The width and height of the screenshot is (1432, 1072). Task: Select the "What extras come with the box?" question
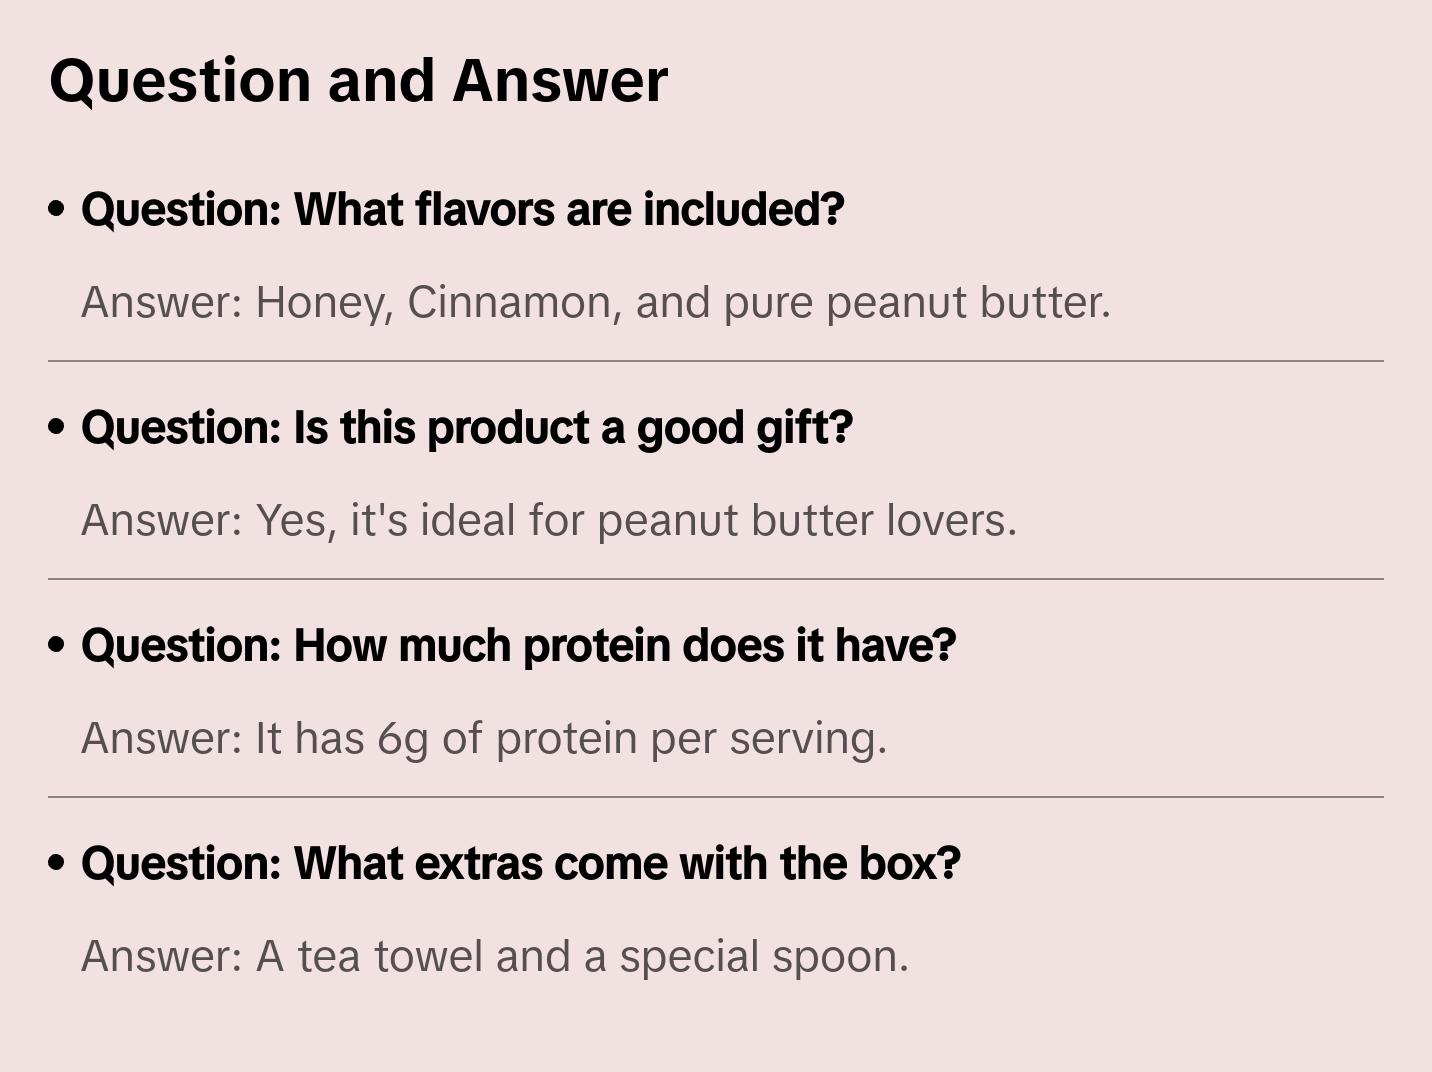[520, 864]
